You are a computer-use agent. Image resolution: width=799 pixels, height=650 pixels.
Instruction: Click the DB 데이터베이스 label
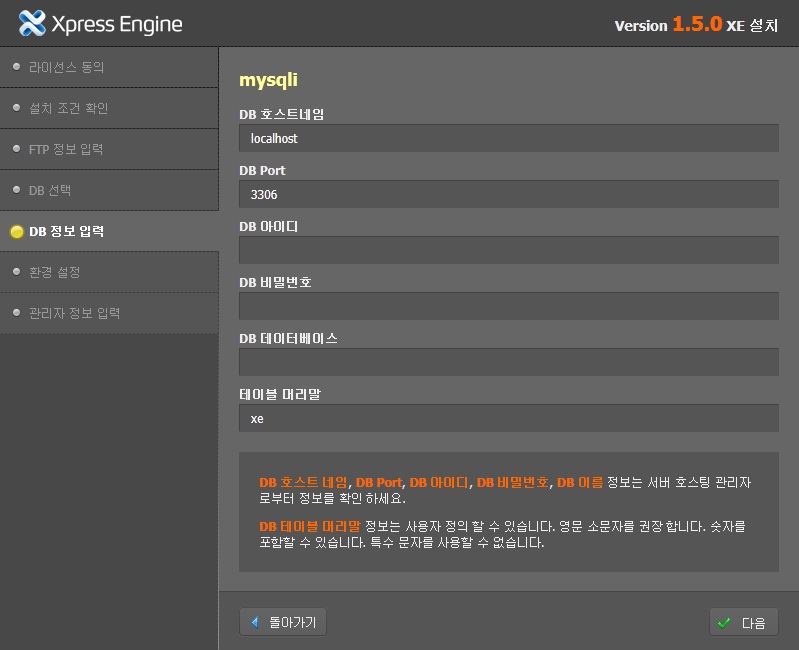point(288,338)
